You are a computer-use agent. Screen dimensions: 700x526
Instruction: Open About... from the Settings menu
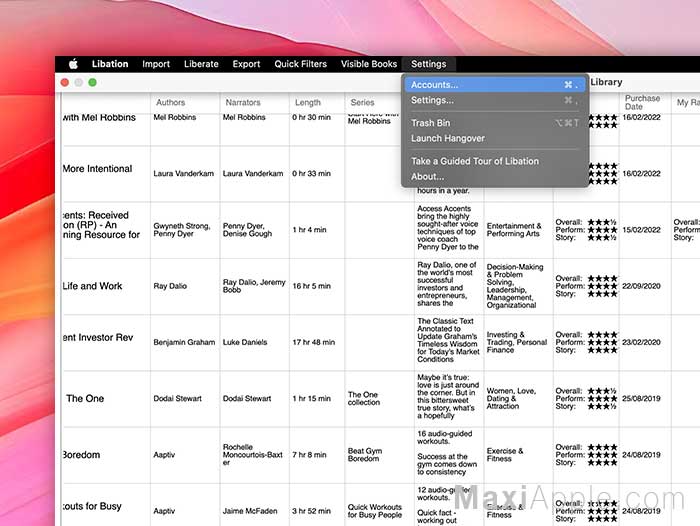[495, 177]
